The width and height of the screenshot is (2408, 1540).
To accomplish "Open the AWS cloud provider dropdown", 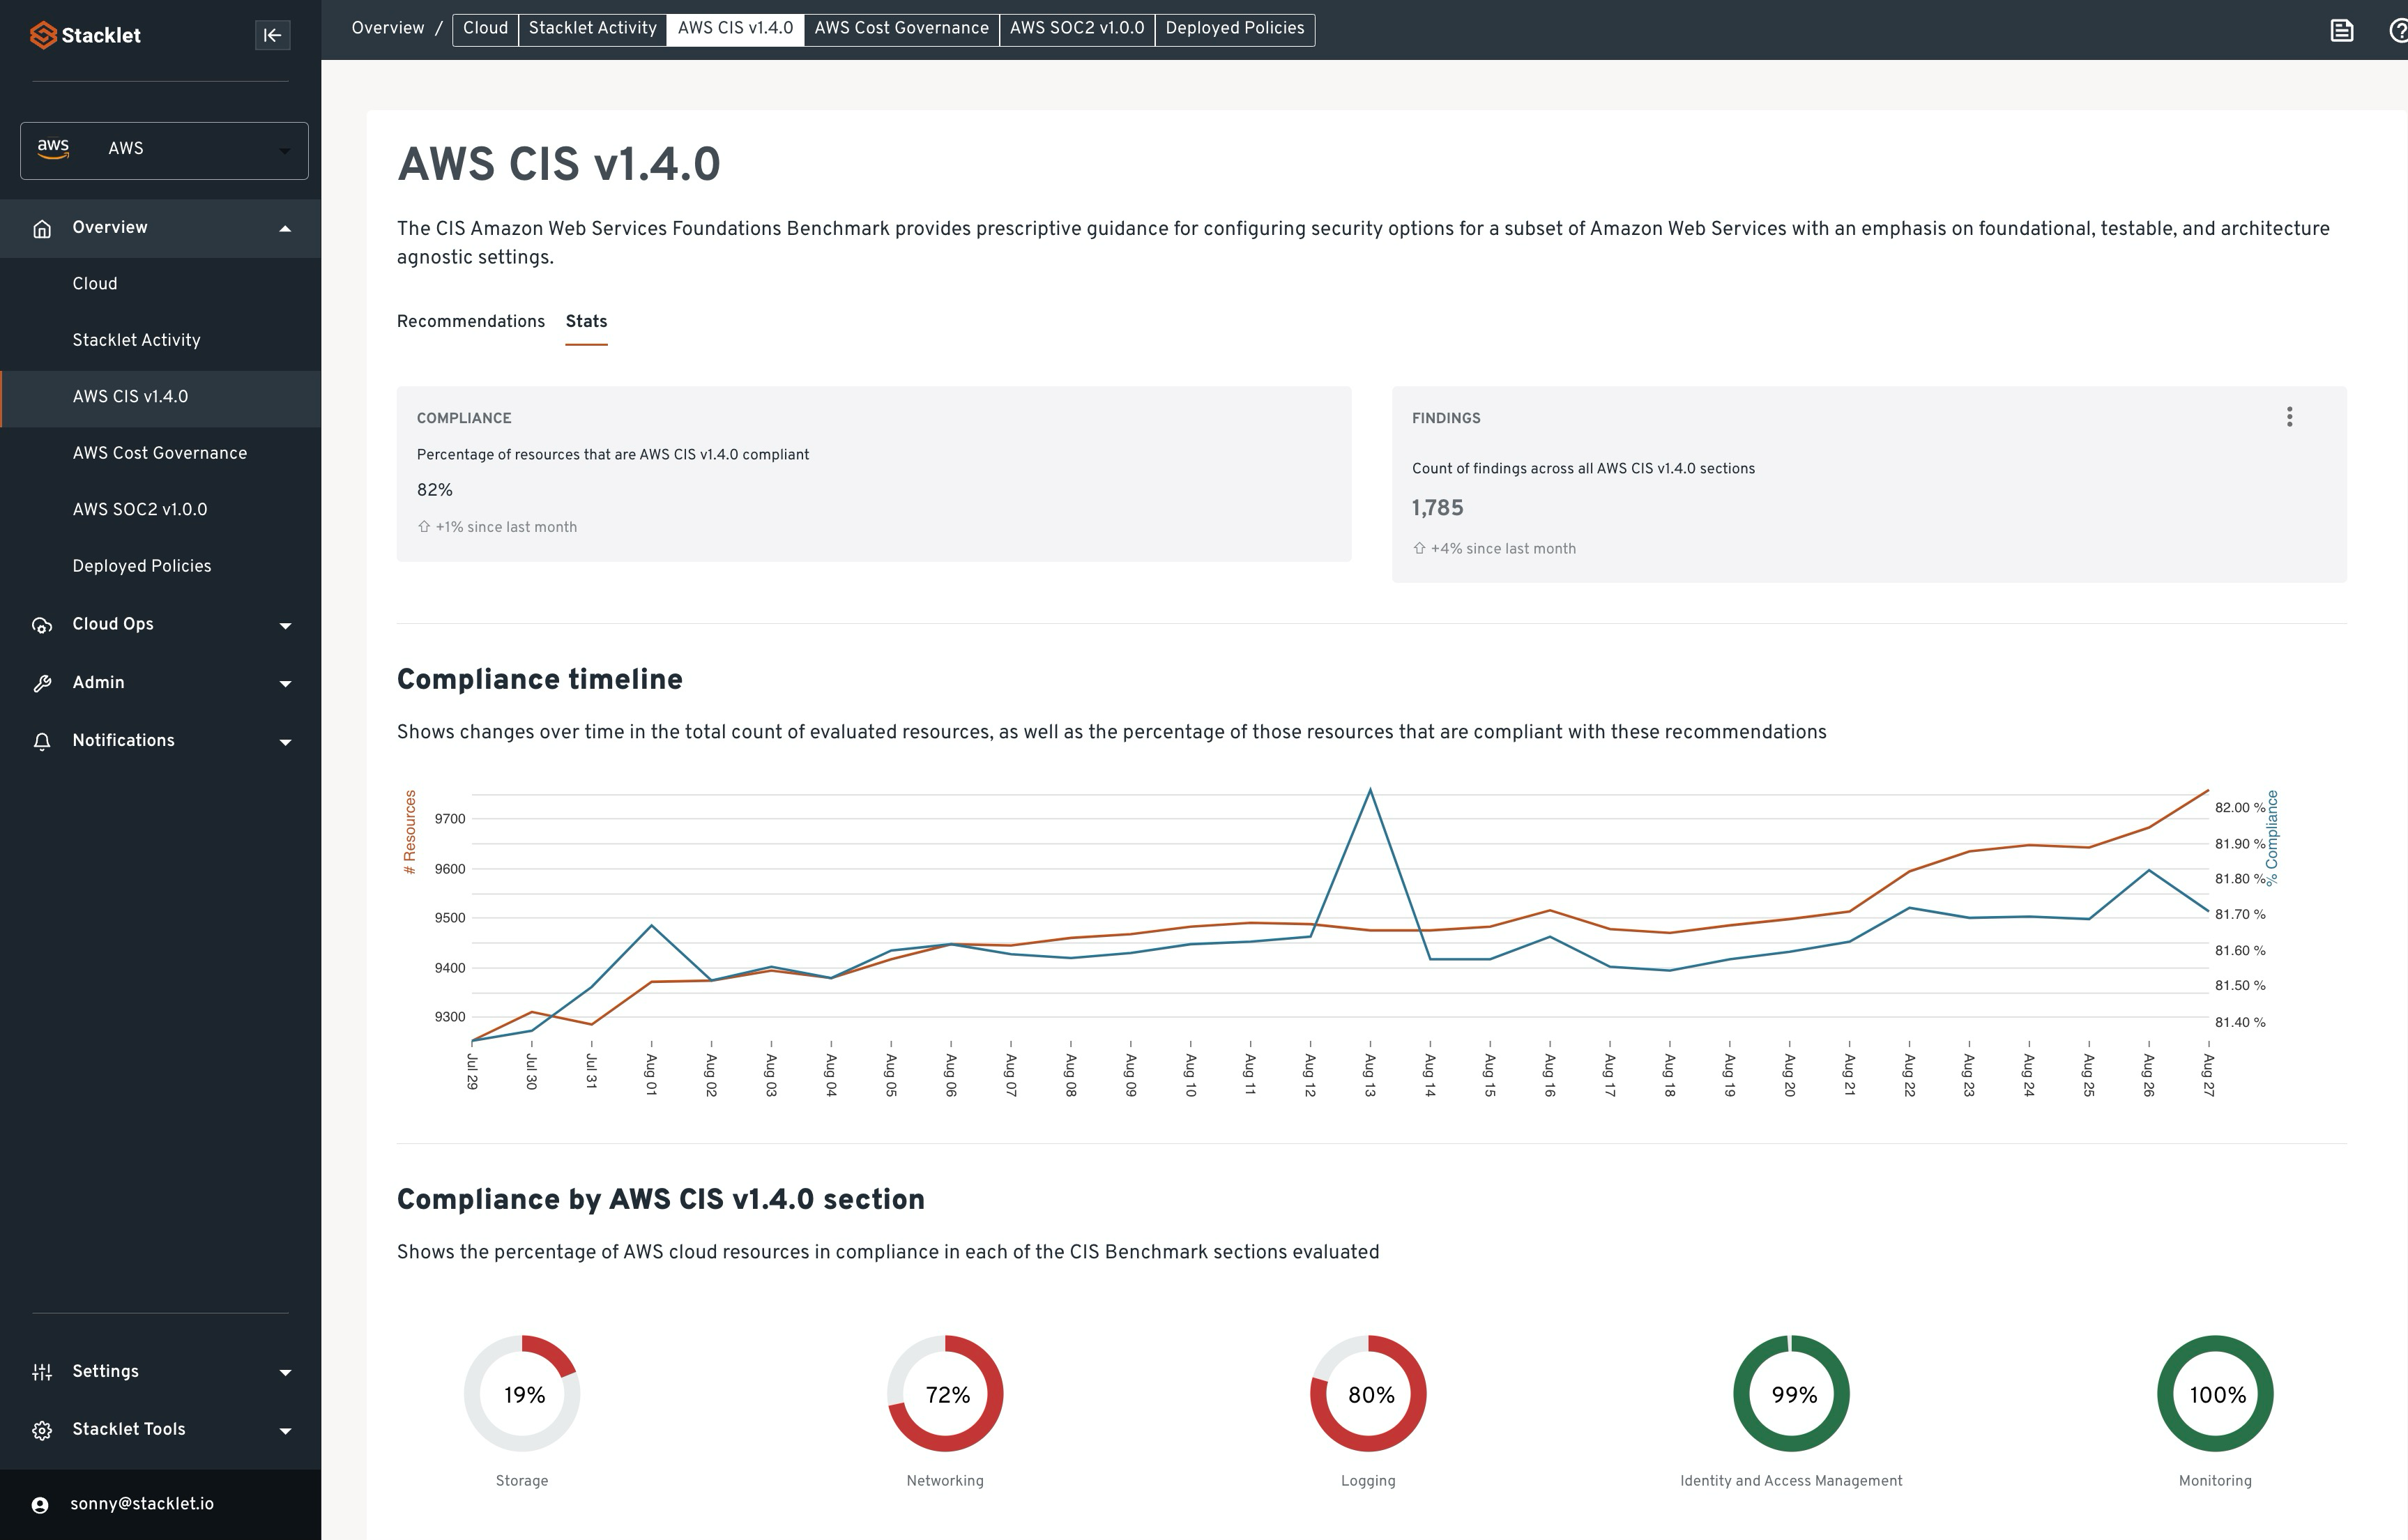I will pyautogui.click(x=164, y=150).
